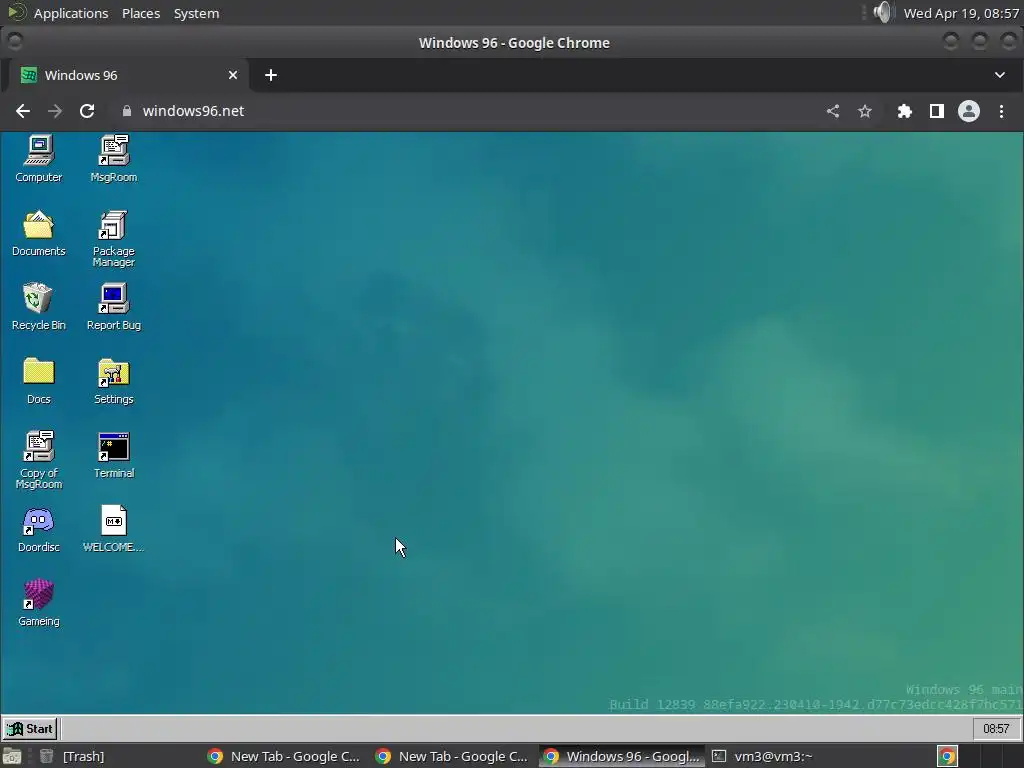Click the show desktop icon in bottom panel
The image size is (1024, 768).
pos(12,756)
